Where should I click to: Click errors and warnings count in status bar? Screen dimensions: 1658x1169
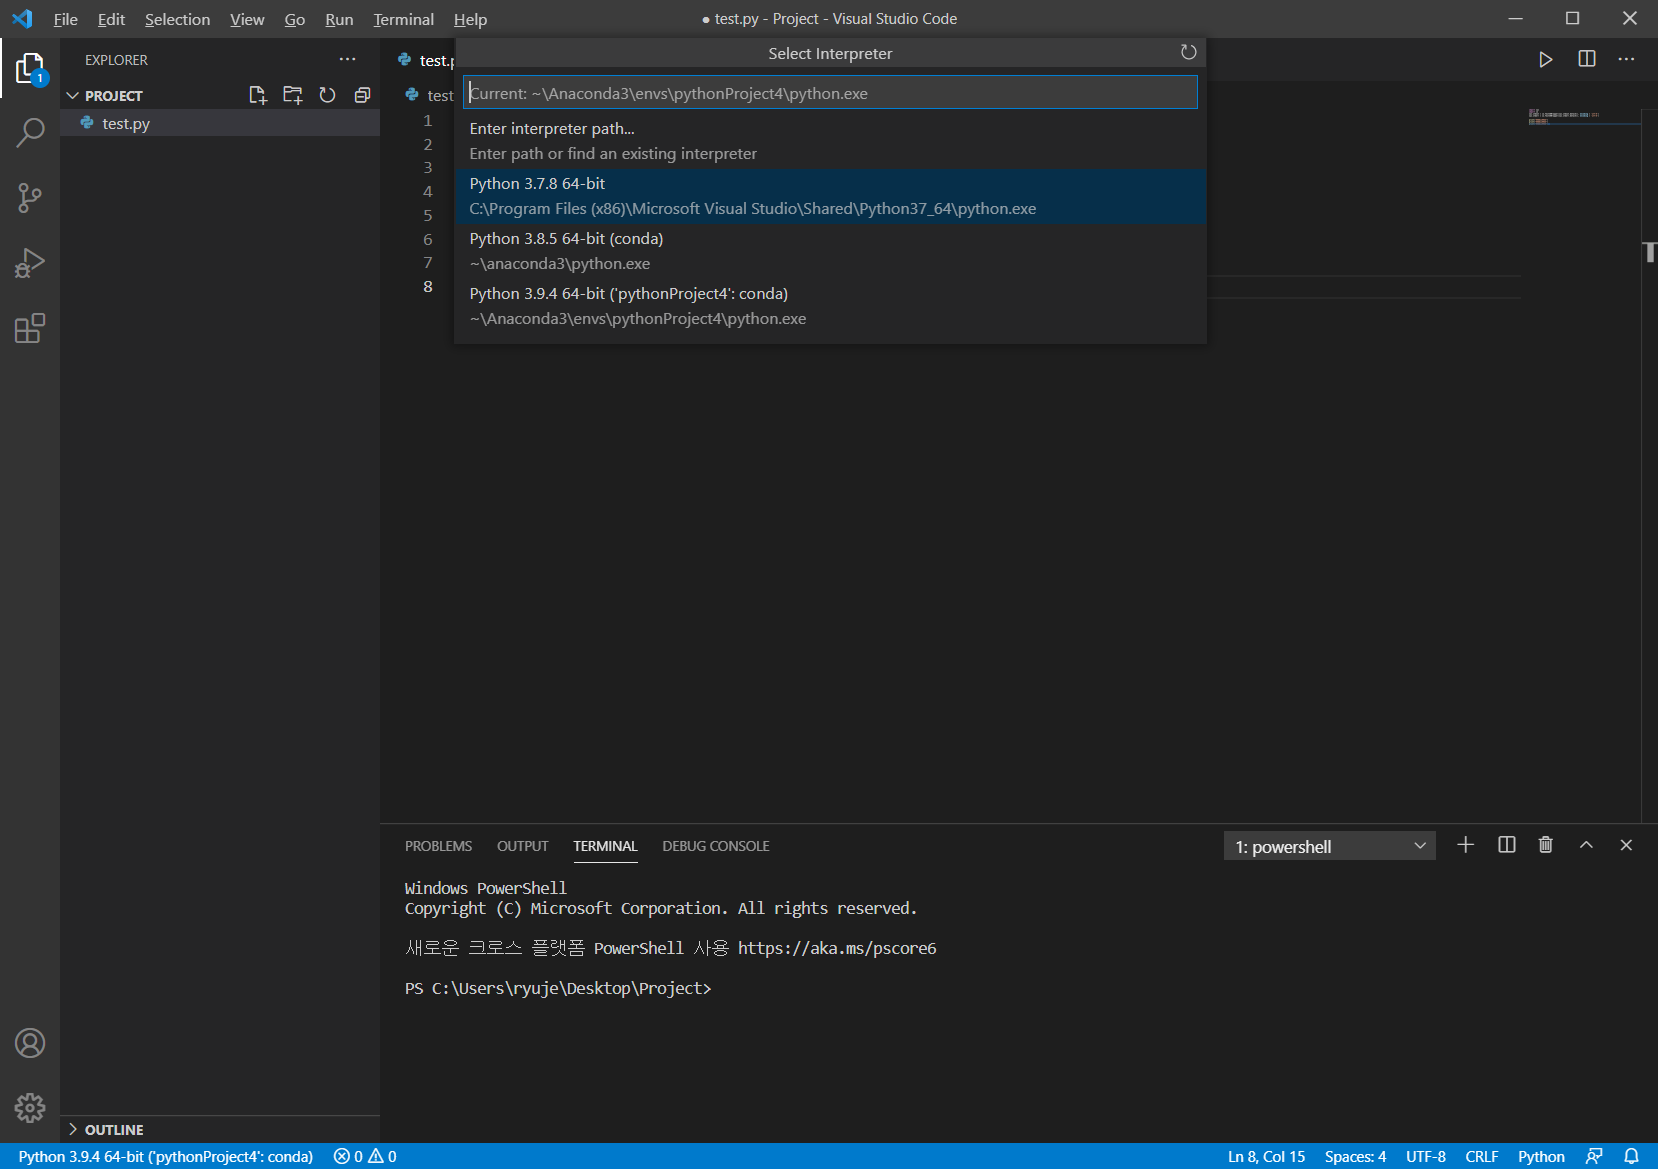coord(365,1156)
